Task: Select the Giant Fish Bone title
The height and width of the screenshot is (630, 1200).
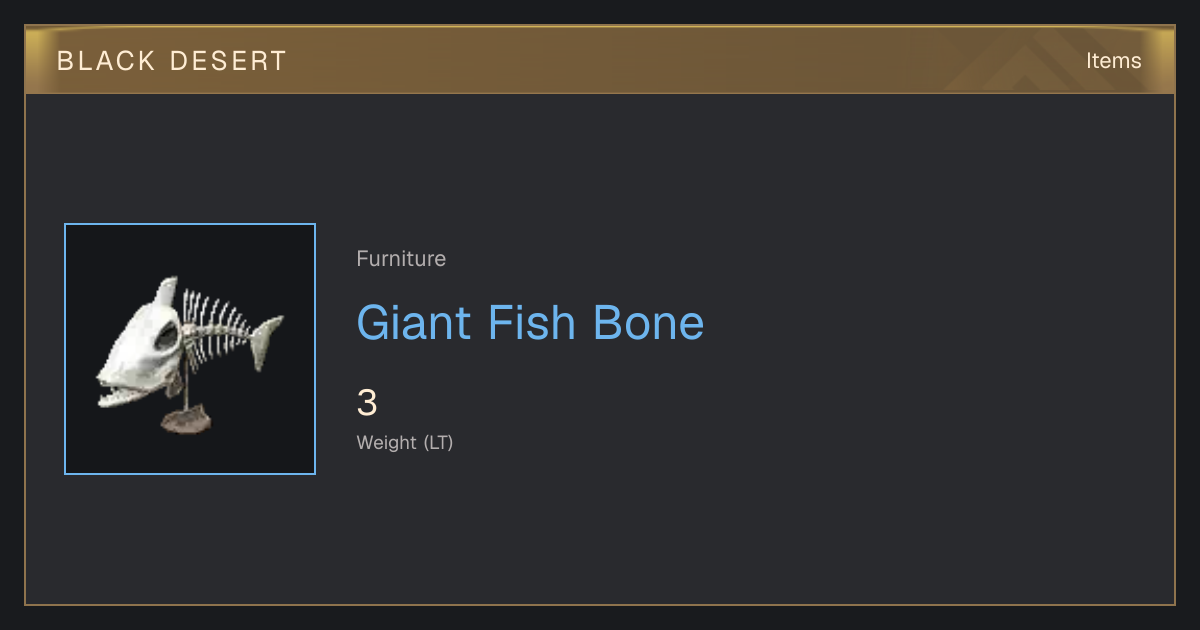Action: [x=530, y=323]
